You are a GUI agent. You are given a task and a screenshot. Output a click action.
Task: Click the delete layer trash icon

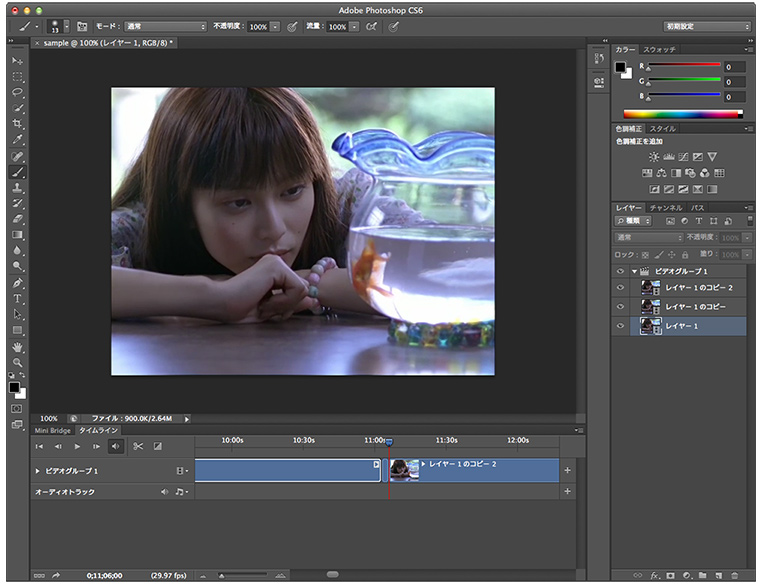coord(735,576)
